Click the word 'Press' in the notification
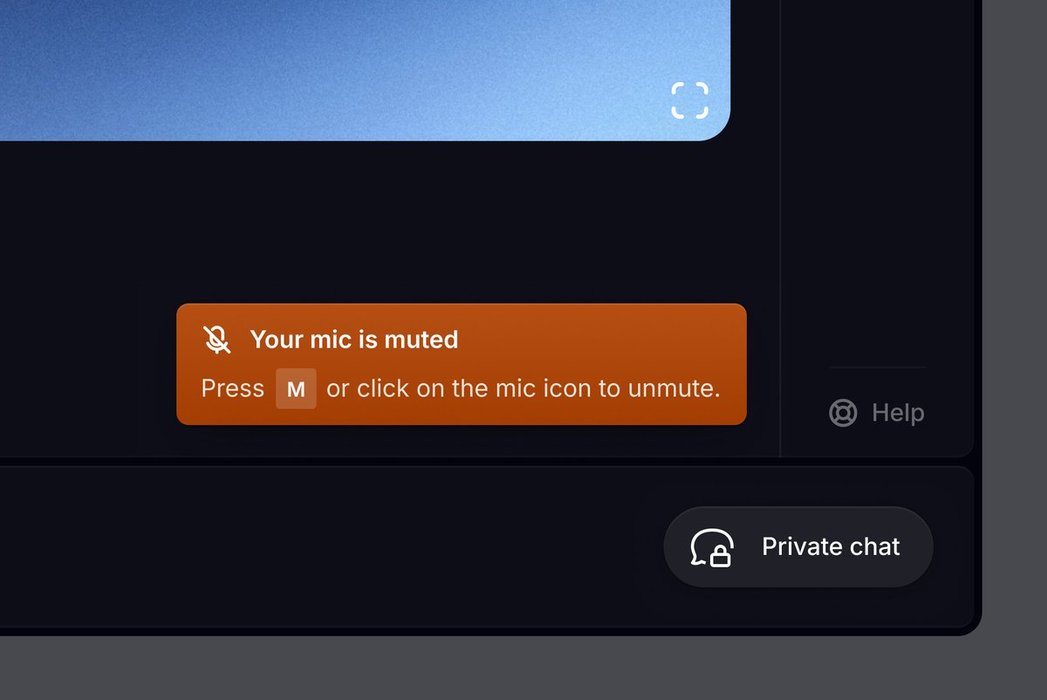This screenshot has width=1047, height=700. coord(232,388)
